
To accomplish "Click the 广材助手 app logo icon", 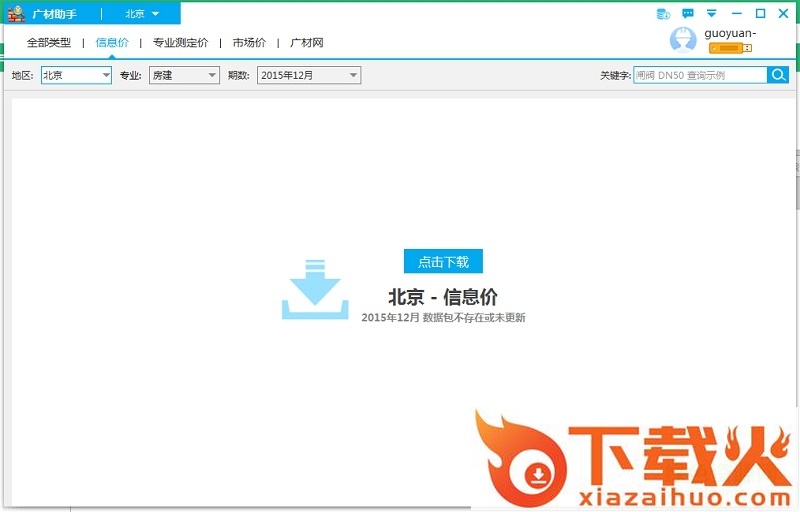I will click(16, 14).
